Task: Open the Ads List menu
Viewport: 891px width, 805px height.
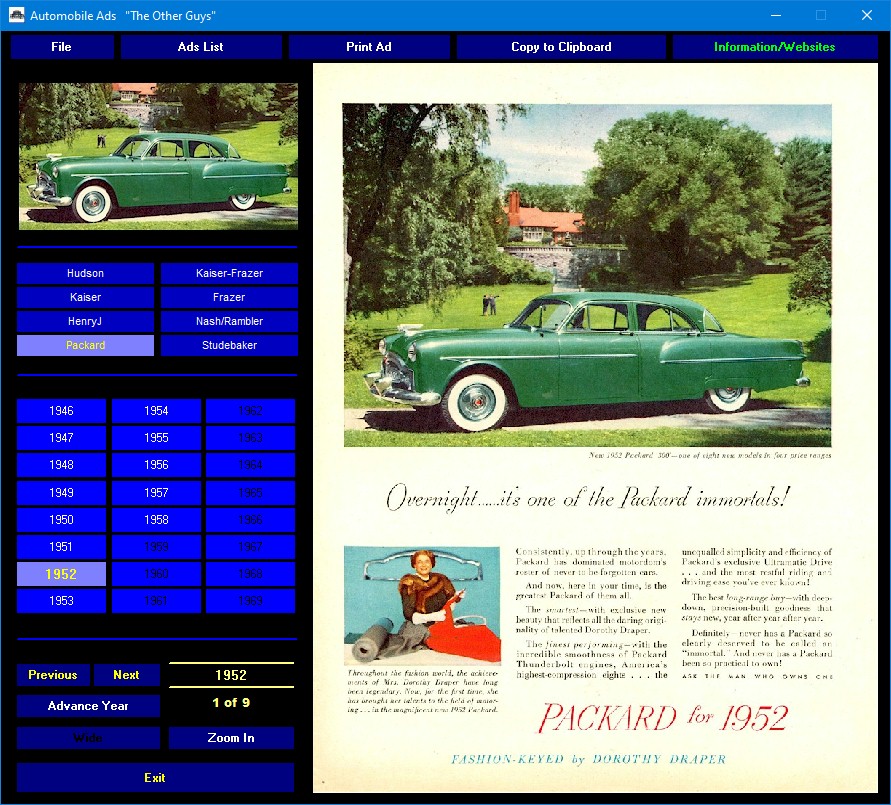Action: (x=201, y=47)
